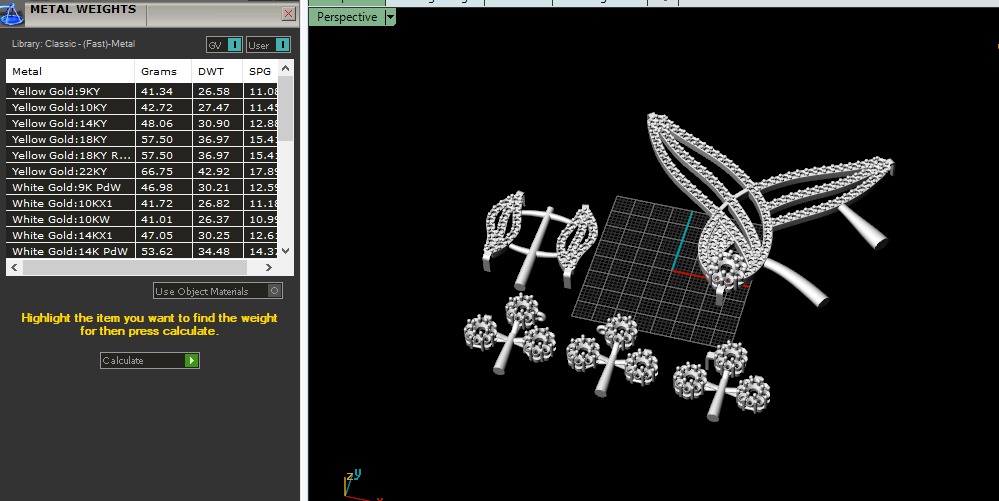999x501 pixels.
Task: Click the table scroll down arrow
Action: [x=285, y=251]
